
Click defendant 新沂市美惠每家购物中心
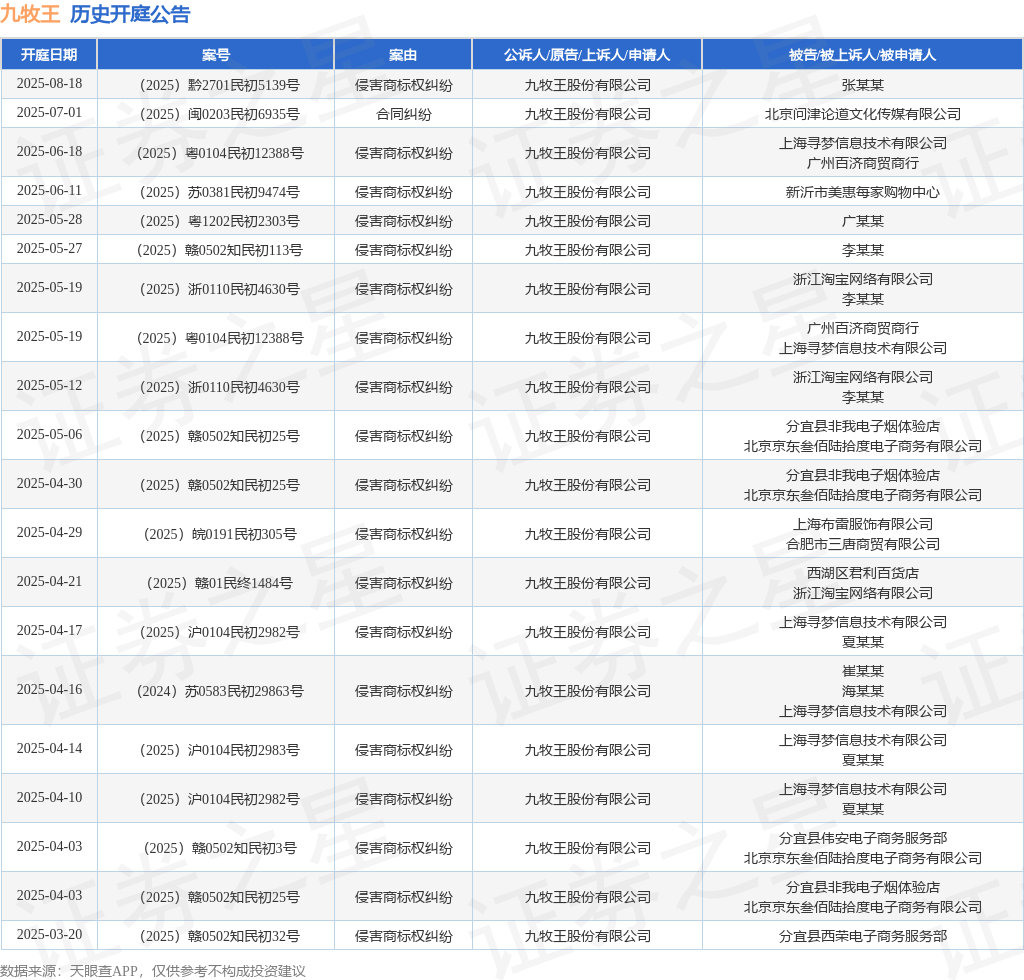(x=863, y=192)
